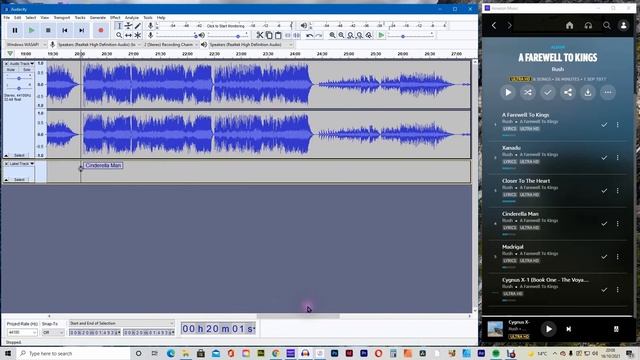Screen dimensions: 640x360
Task: Adjust the Play-at-Speed slider
Action: 410,36
